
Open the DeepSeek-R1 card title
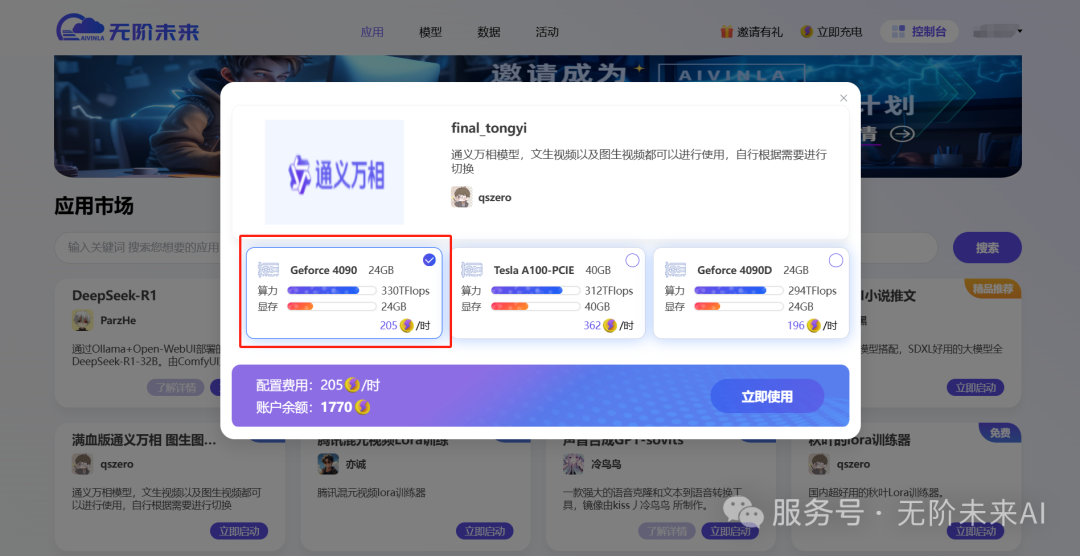click(x=114, y=296)
